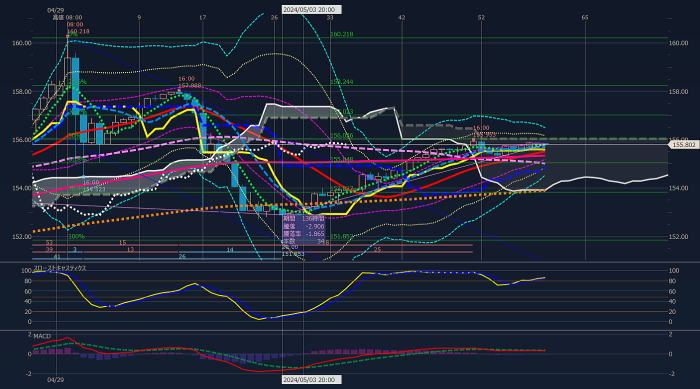Click the 04/29 date label at top
700x389 pixels.
tap(55, 10)
